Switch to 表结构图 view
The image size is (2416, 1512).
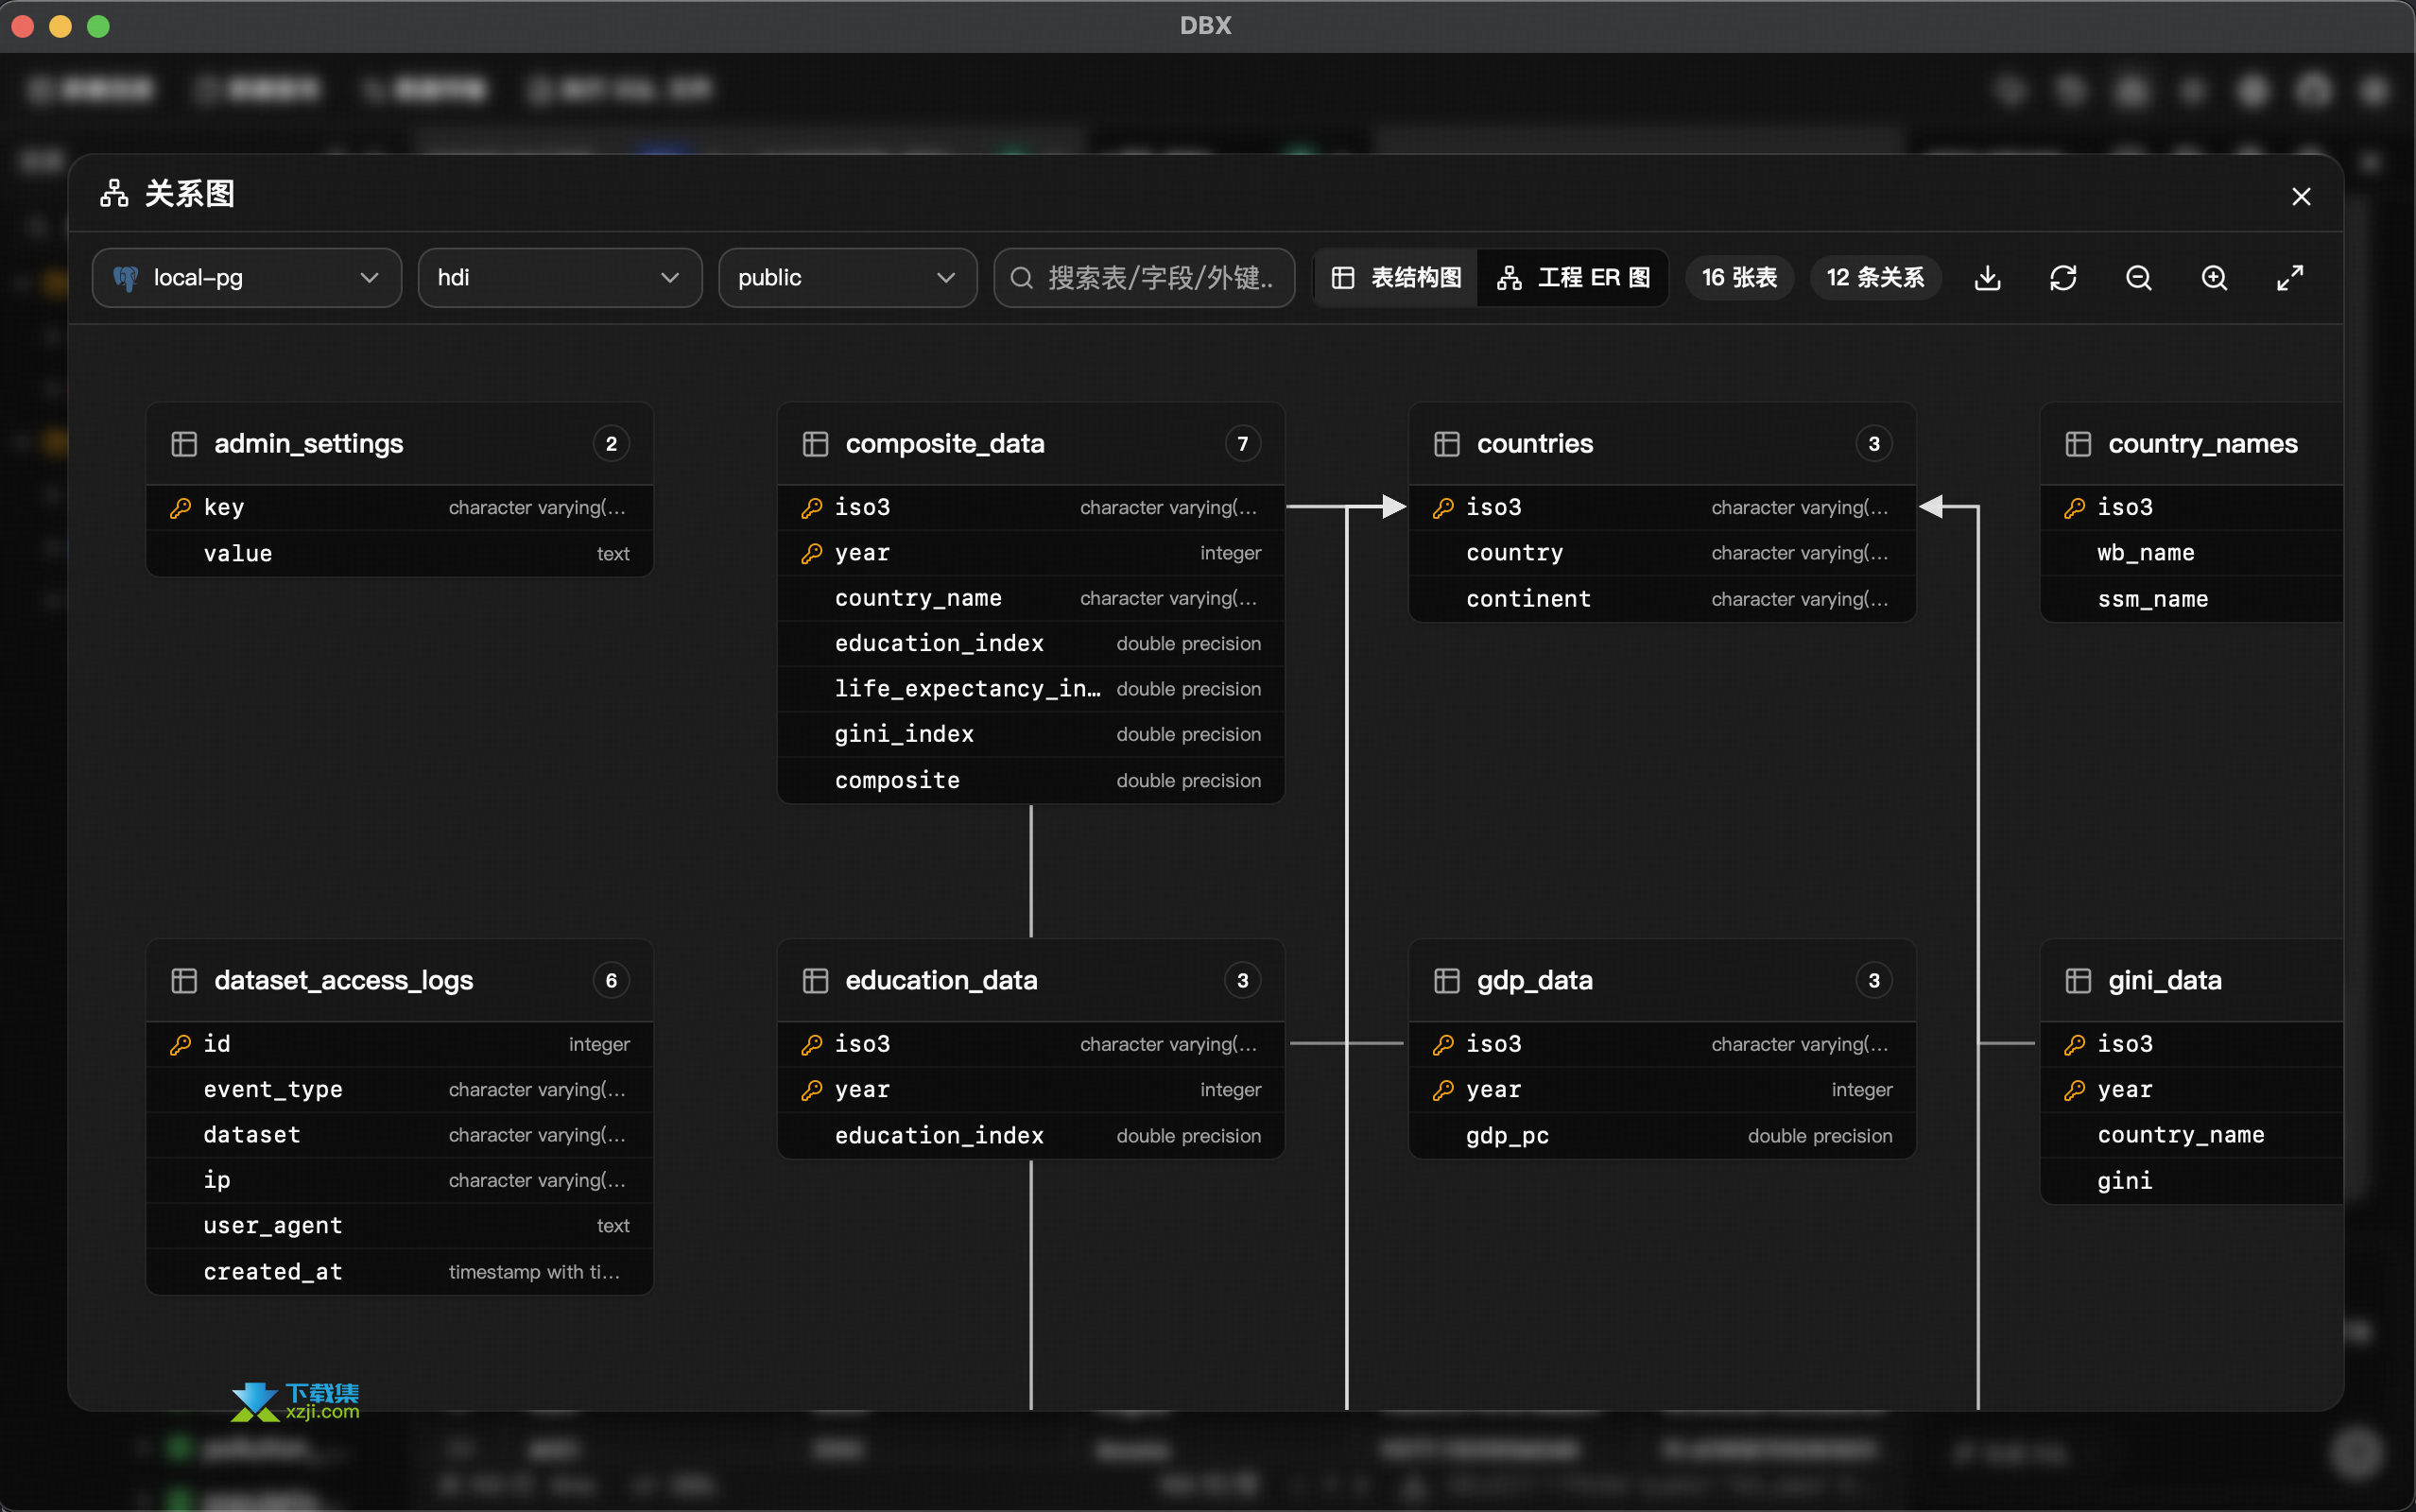[x=1396, y=278]
